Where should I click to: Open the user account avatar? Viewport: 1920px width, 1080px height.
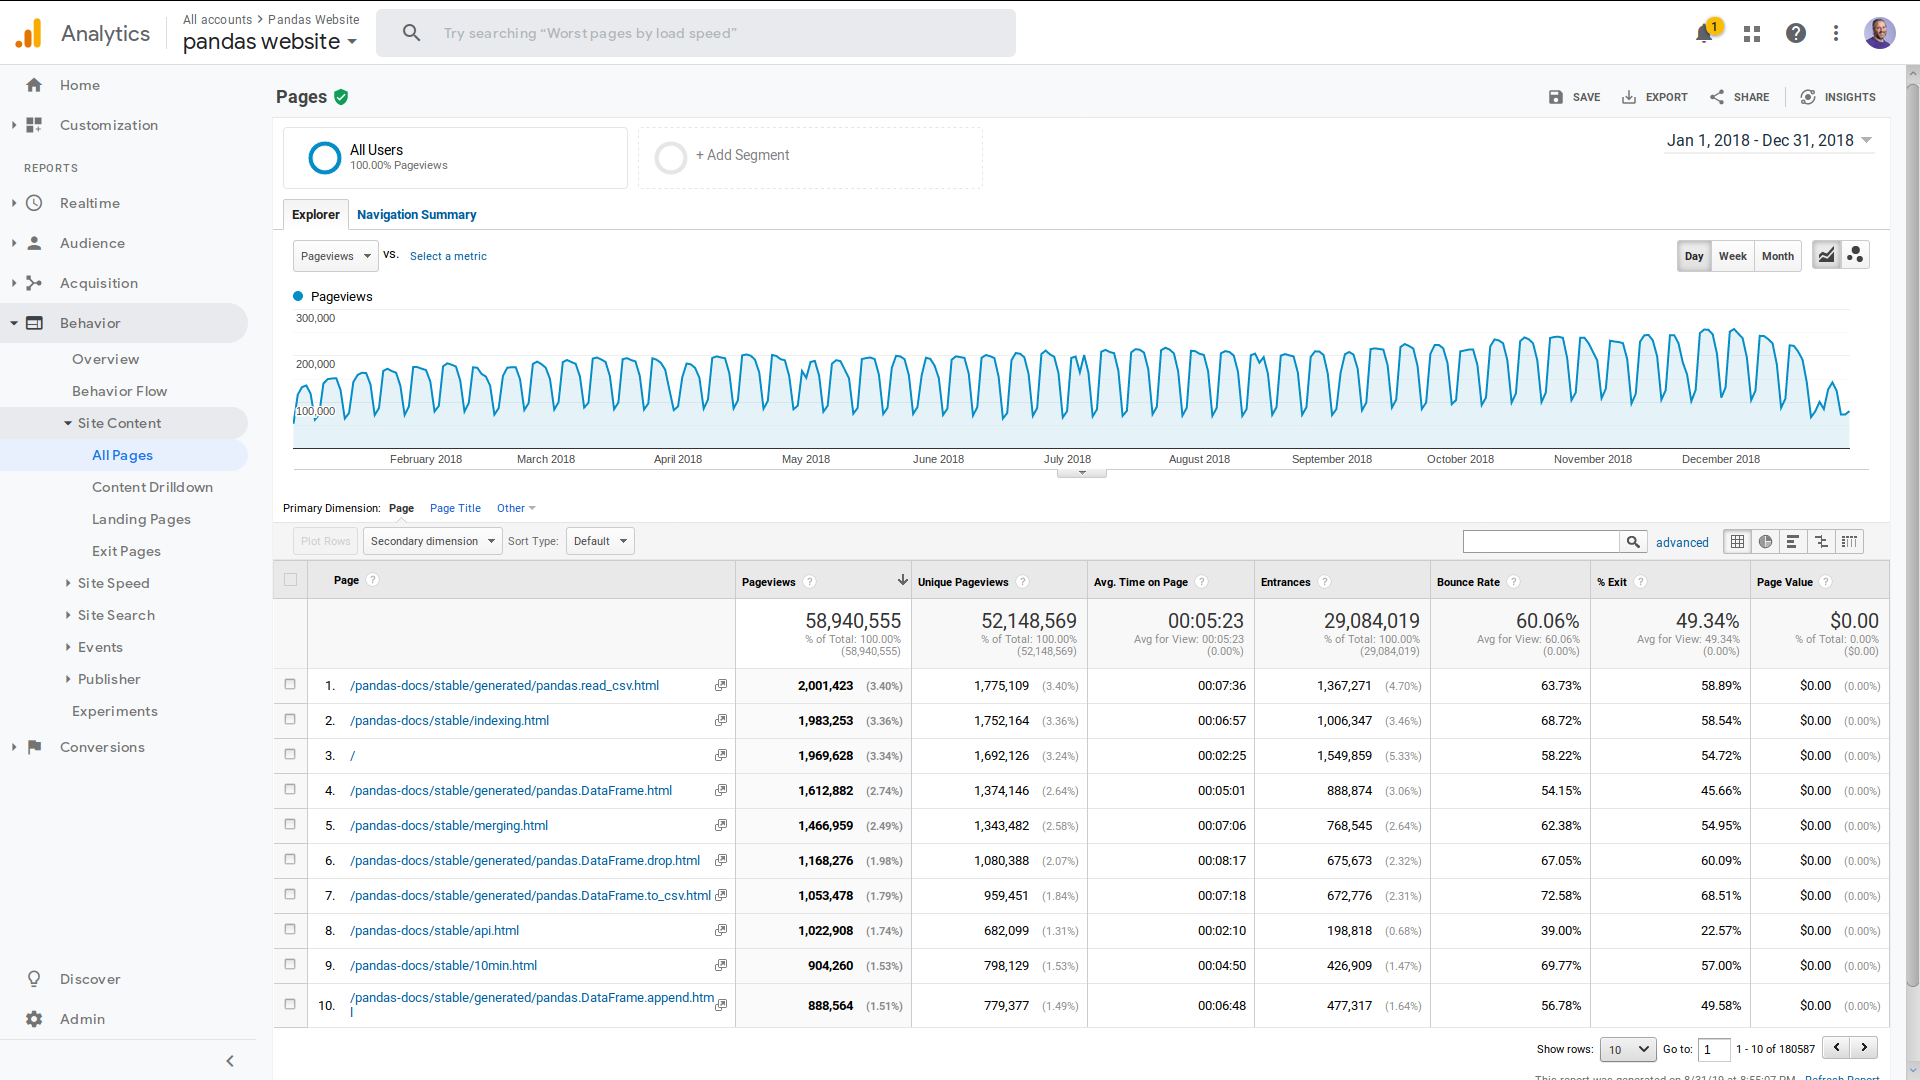pyautogui.click(x=1880, y=32)
